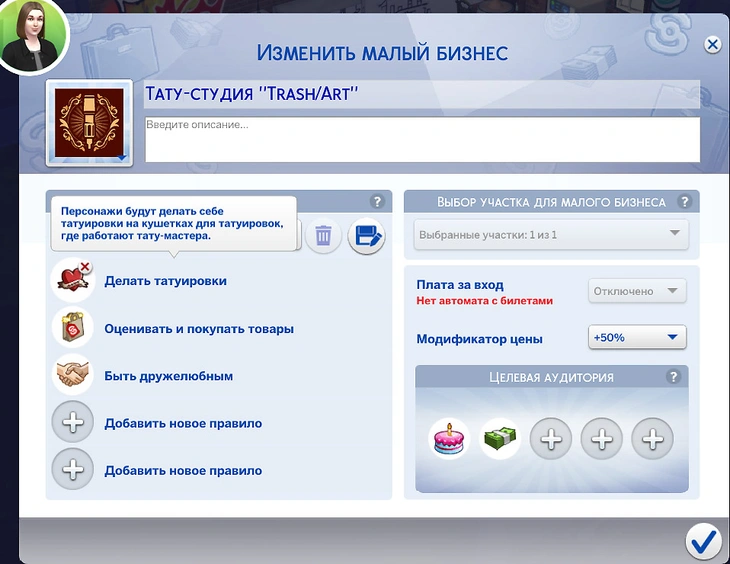Click the Оценивать и покупать товары shopping bag icon

(x=73, y=328)
